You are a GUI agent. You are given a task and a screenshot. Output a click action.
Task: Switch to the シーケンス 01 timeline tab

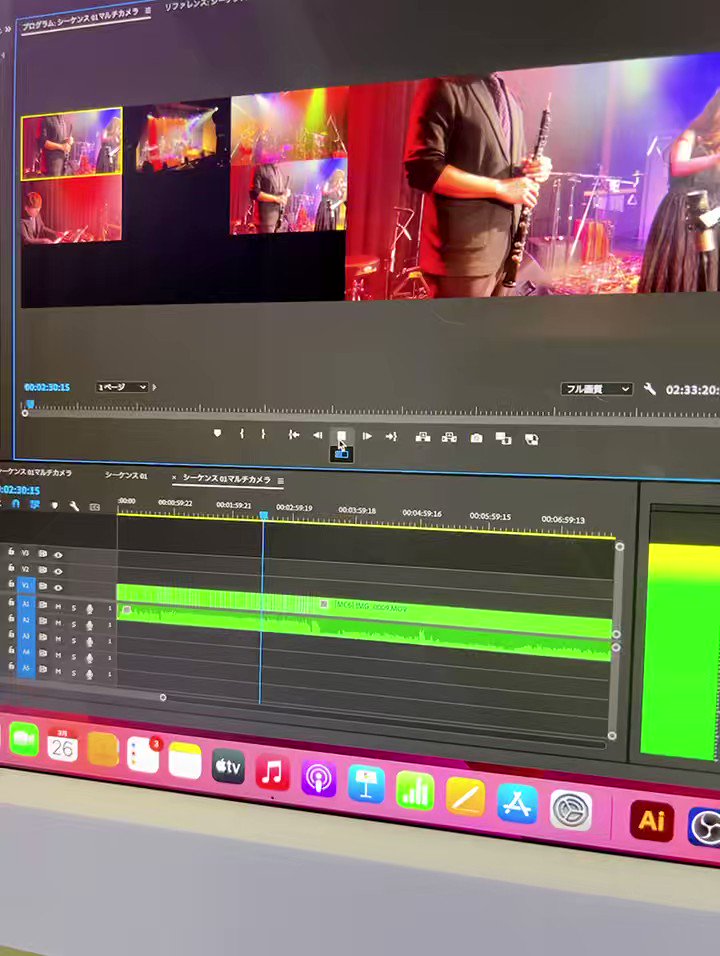(x=126, y=476)
